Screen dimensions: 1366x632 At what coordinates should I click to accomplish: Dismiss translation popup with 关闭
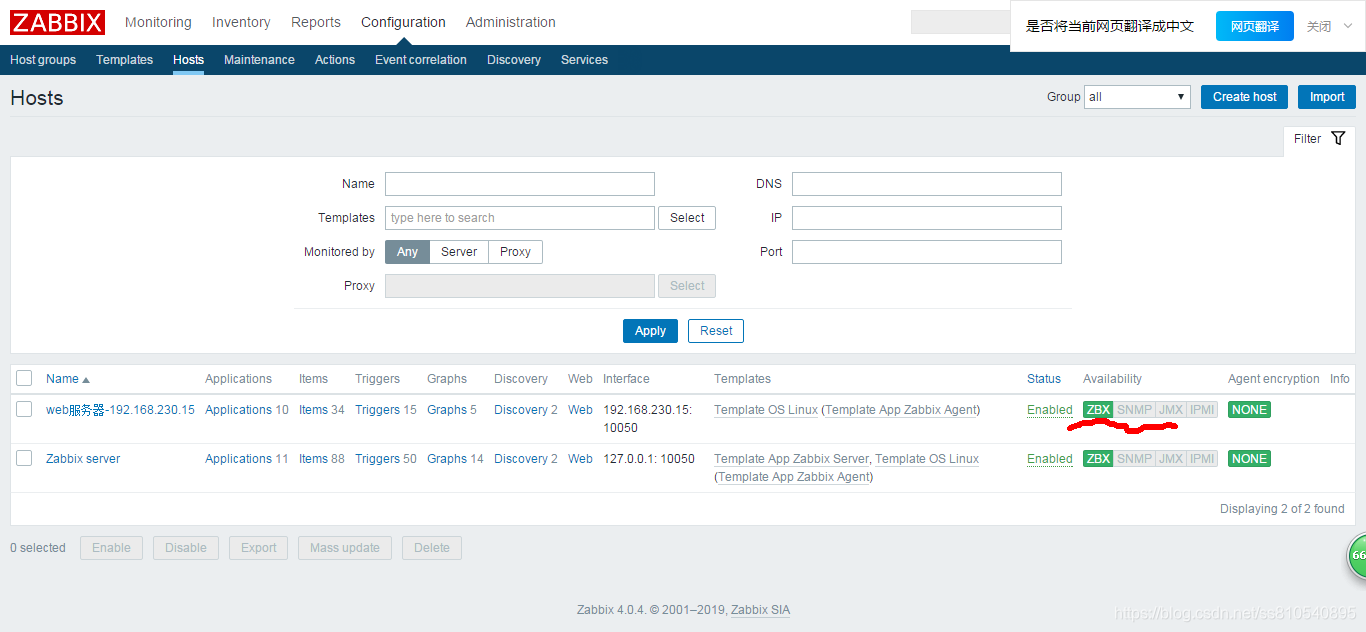click(x=1319, y=26)
